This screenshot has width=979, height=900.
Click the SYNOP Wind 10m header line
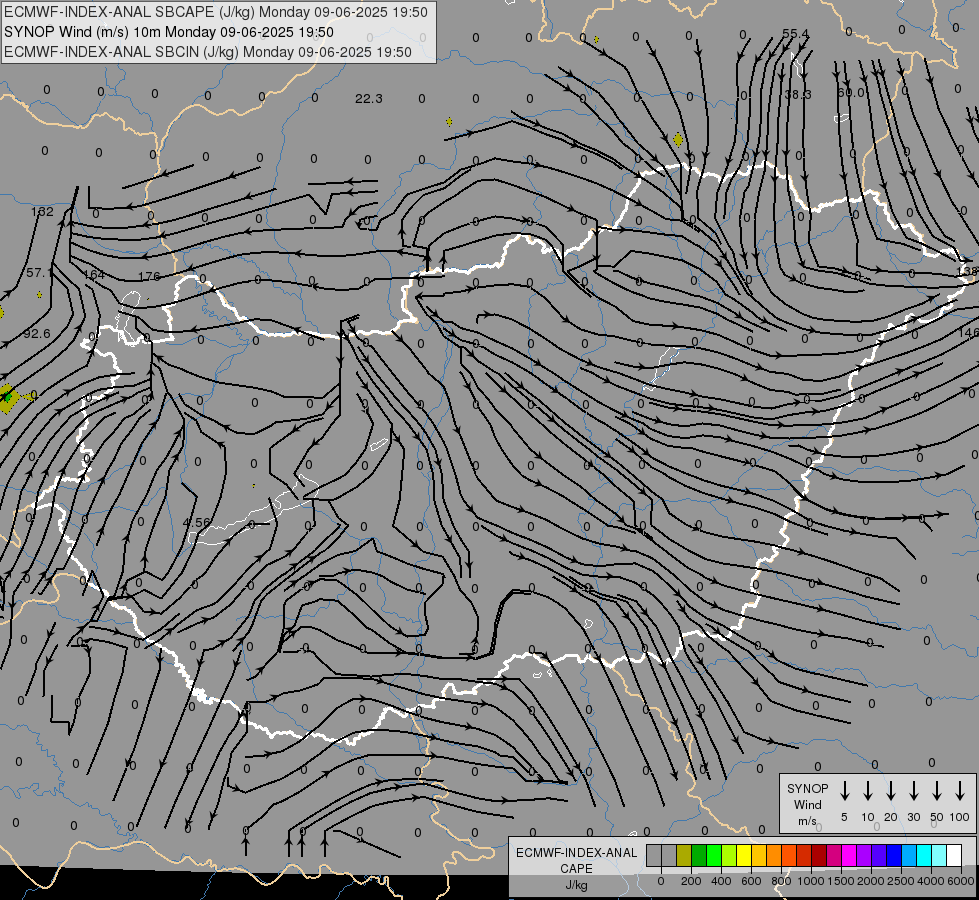click(169, 32)
